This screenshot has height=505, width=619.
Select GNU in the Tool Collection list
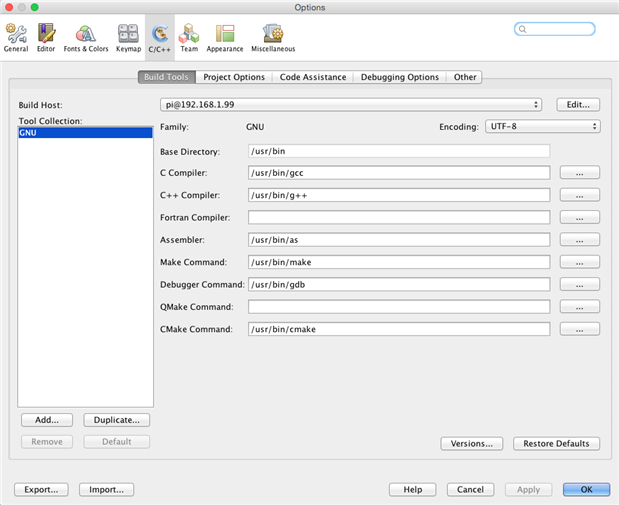pyautogui.click(x=85, y=132)
